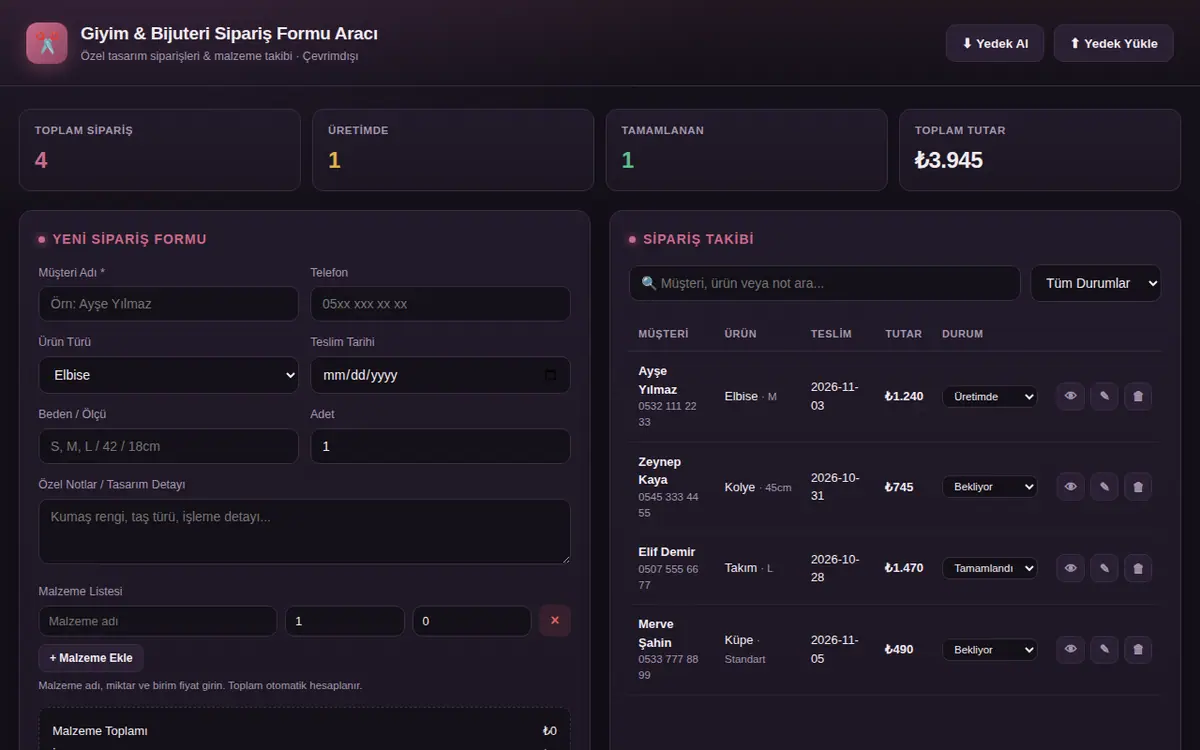
Task: Focus the Müşteri Adı input field
Action: coord(169,304)
